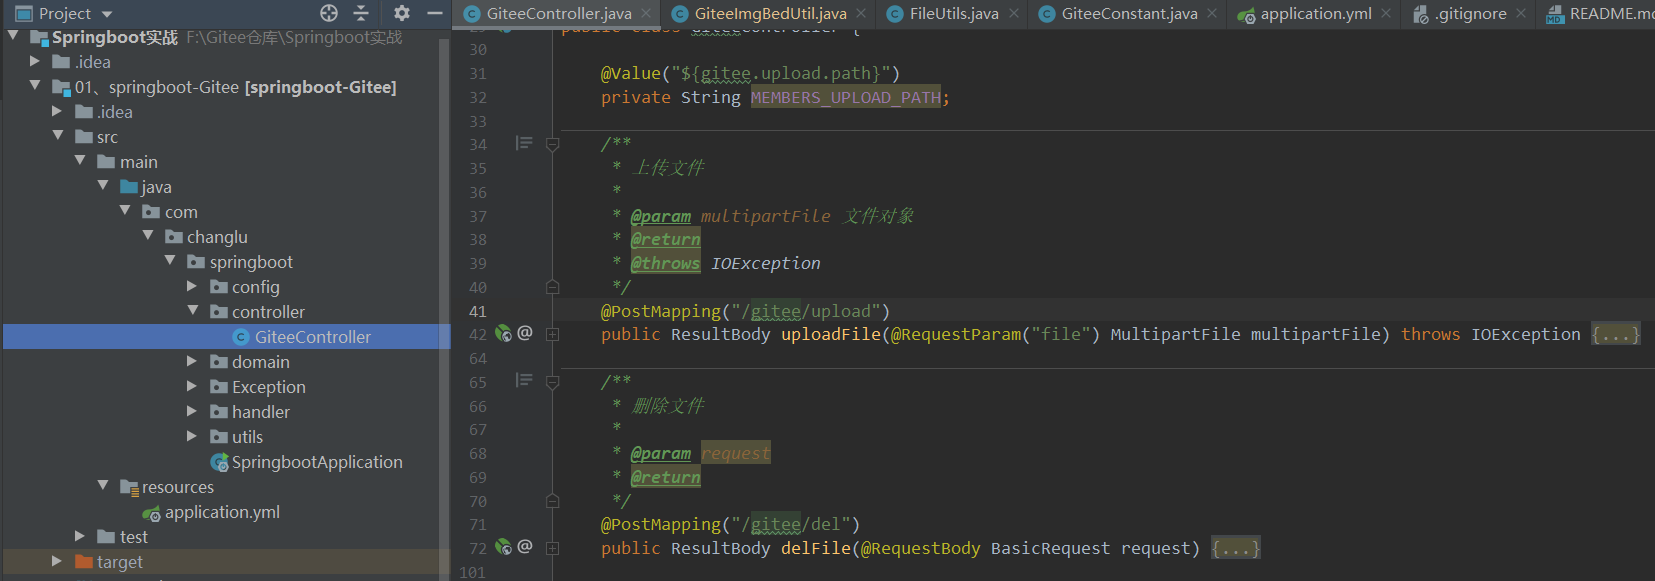
Task: Select the springboot package folder
Action: click(251, 262)
